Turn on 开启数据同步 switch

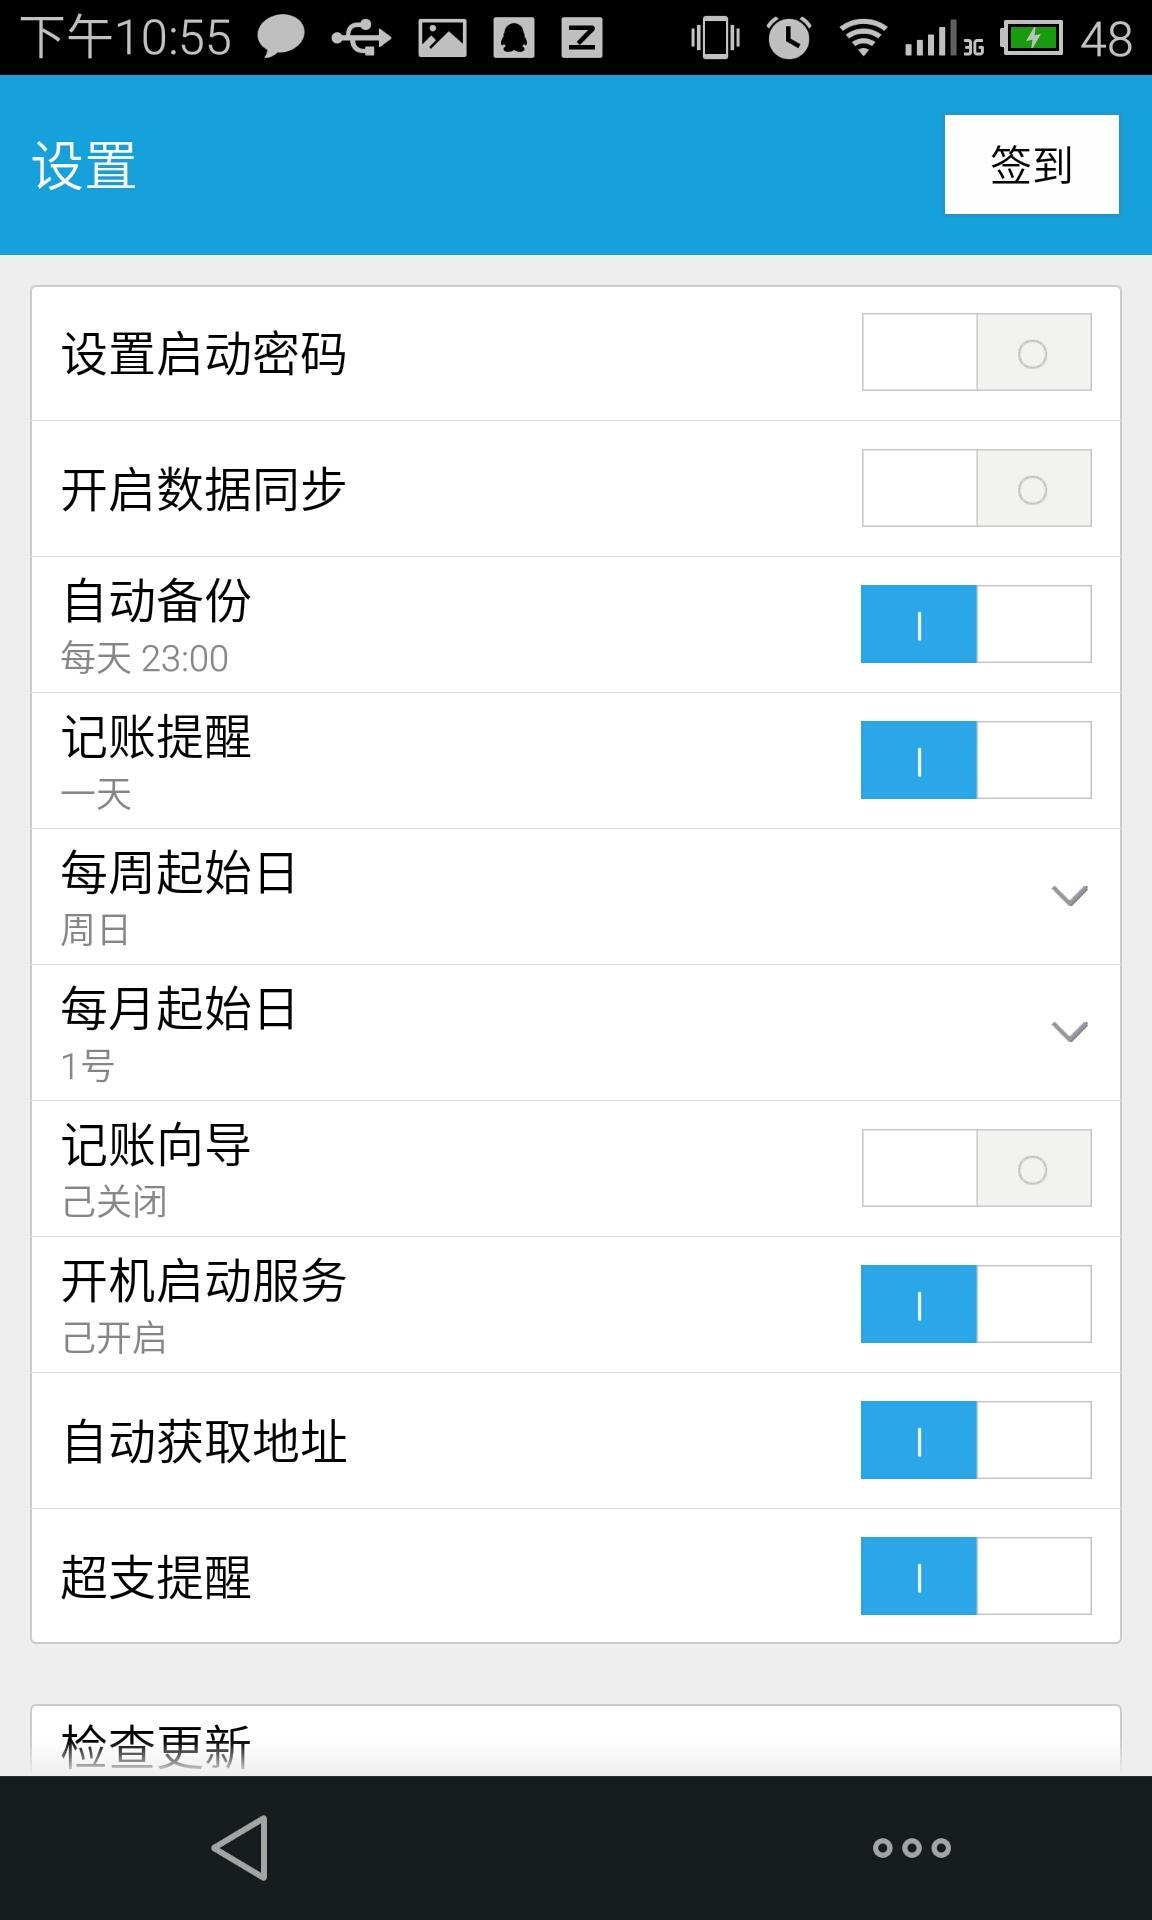click(976, 489)
